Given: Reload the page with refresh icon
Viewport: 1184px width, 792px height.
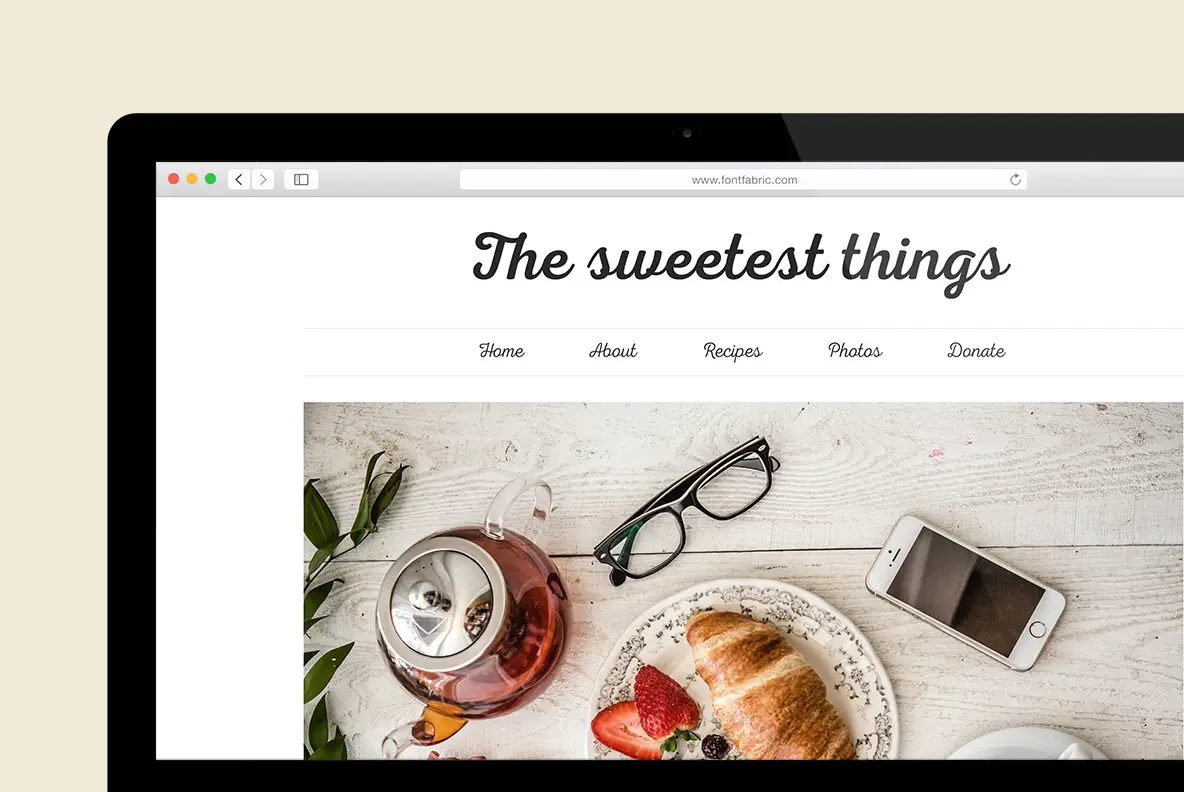Looking at the screenshot, I should [1015, 180].
